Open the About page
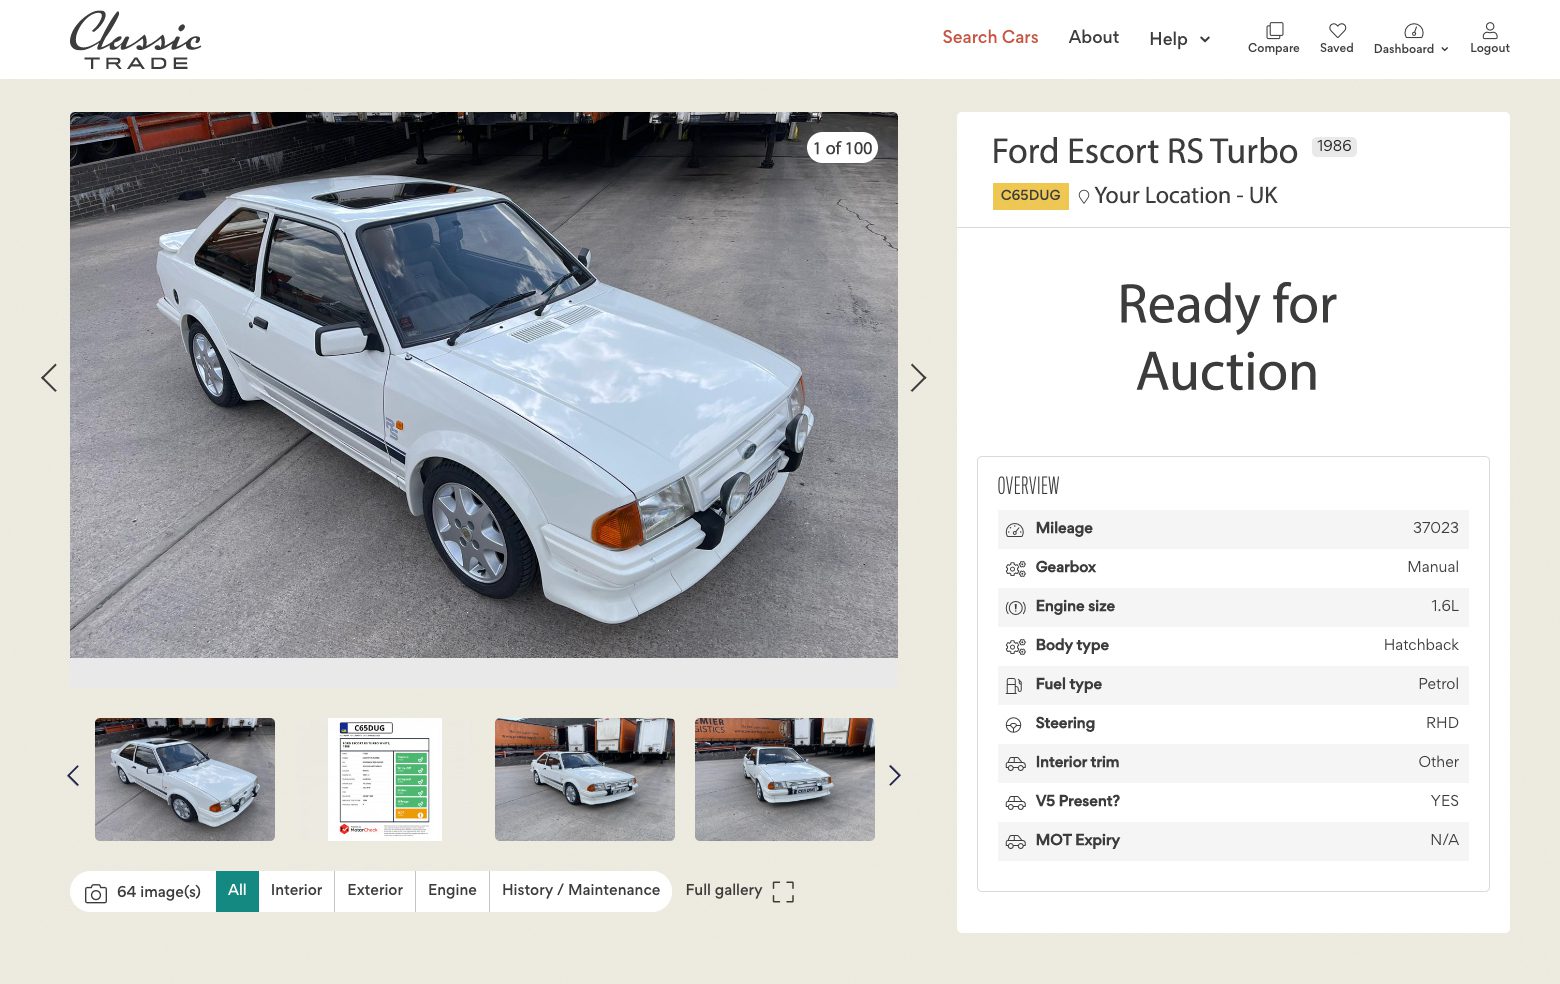 tap(1094, 37)
